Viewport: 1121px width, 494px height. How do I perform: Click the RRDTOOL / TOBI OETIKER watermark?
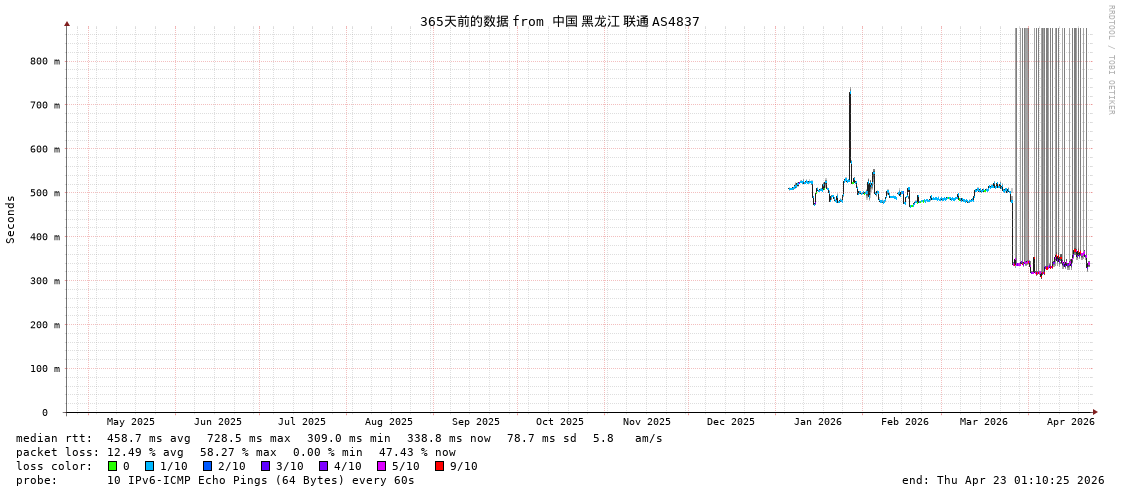[1110, 60]
